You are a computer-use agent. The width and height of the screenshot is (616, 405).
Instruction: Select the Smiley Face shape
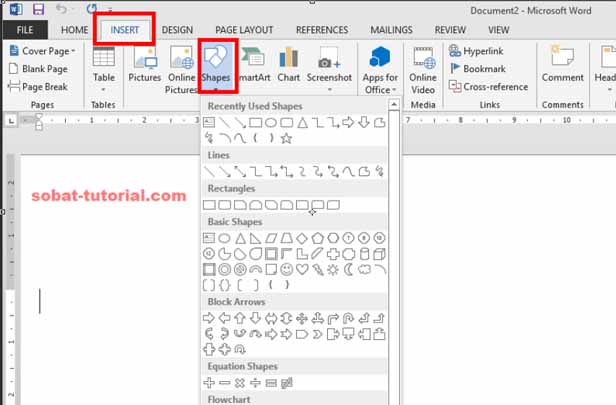tap(286, 269)
